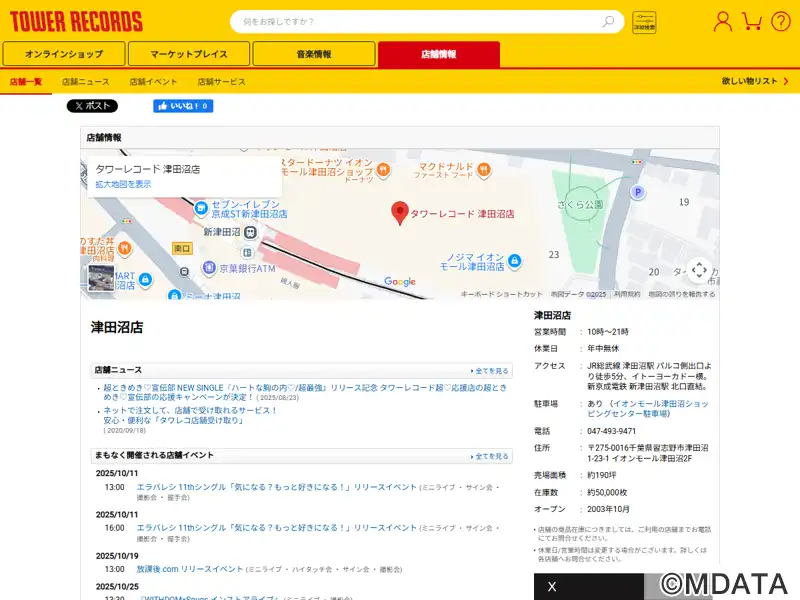Click 全てを見る in 店舗イベント section

click(490, 456)
